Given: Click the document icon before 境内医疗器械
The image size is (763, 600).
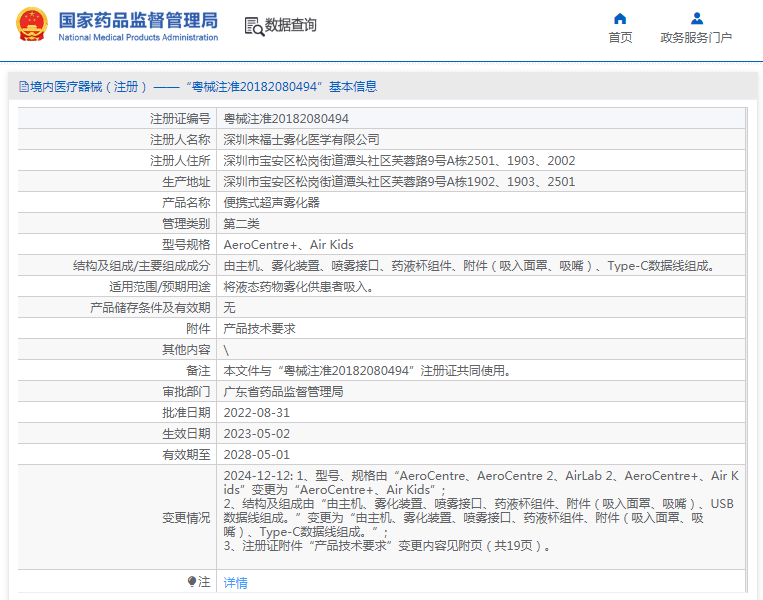Looking at the screenshot, I should click(x=22, y=87).
